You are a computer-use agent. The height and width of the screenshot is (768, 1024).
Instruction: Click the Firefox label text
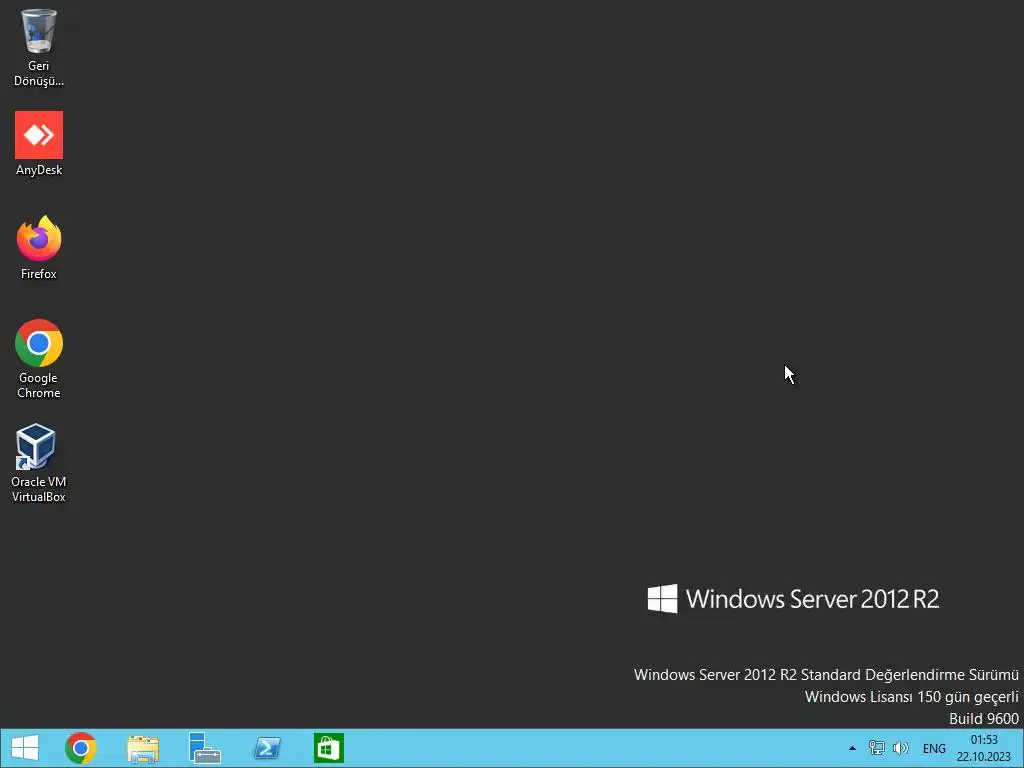click(39, 274)
